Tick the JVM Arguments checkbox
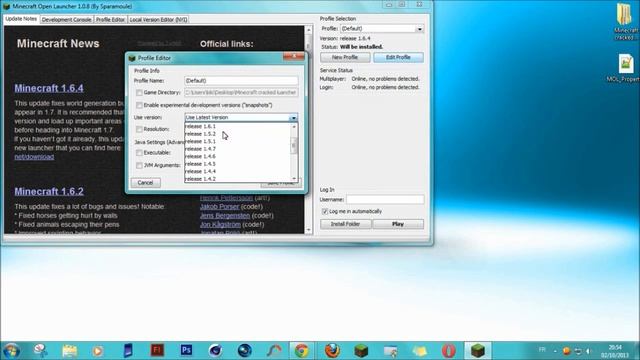The image size is (640, 360). [139, 165]
